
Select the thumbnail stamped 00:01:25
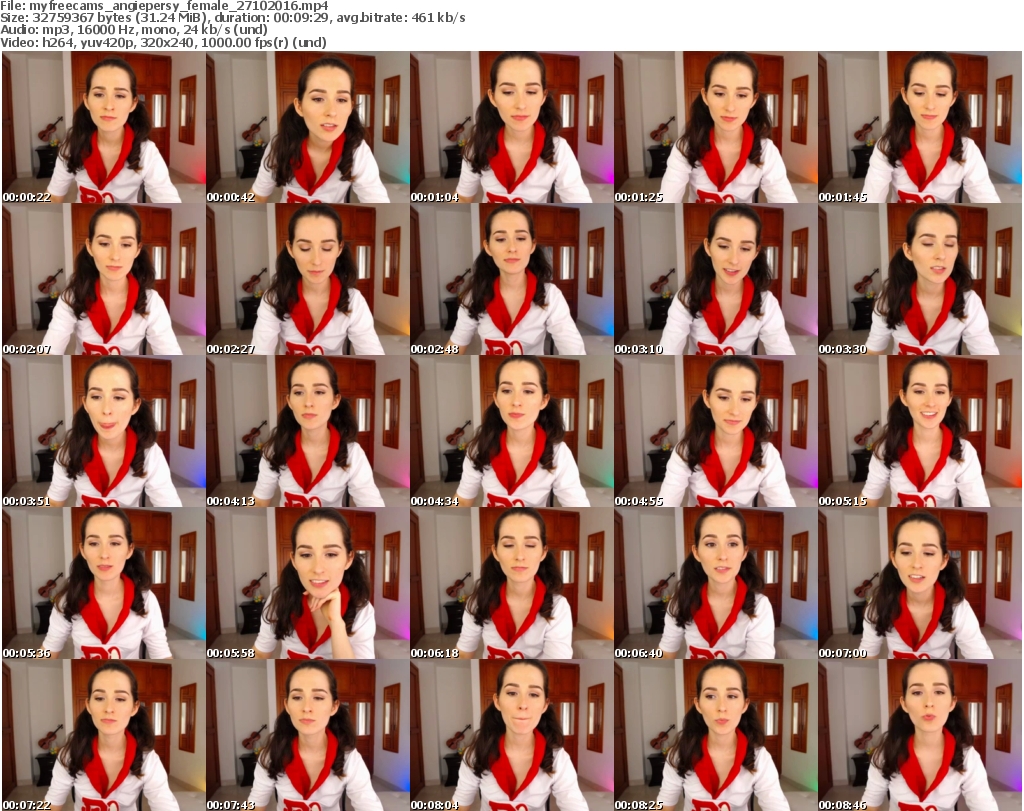pos(716,127)
